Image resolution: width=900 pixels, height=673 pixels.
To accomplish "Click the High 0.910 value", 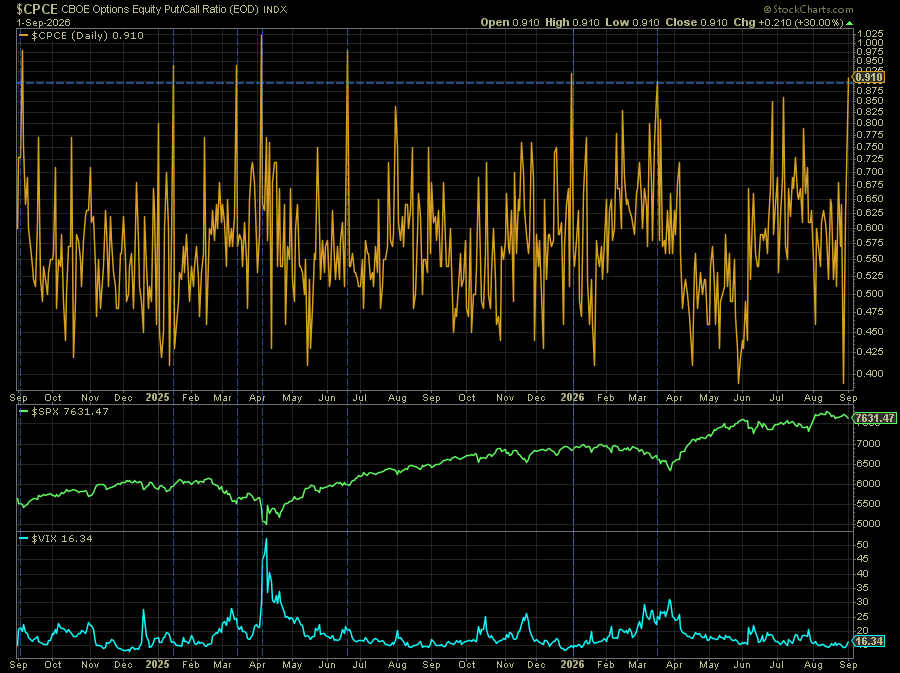I will (x=572, y=22).
